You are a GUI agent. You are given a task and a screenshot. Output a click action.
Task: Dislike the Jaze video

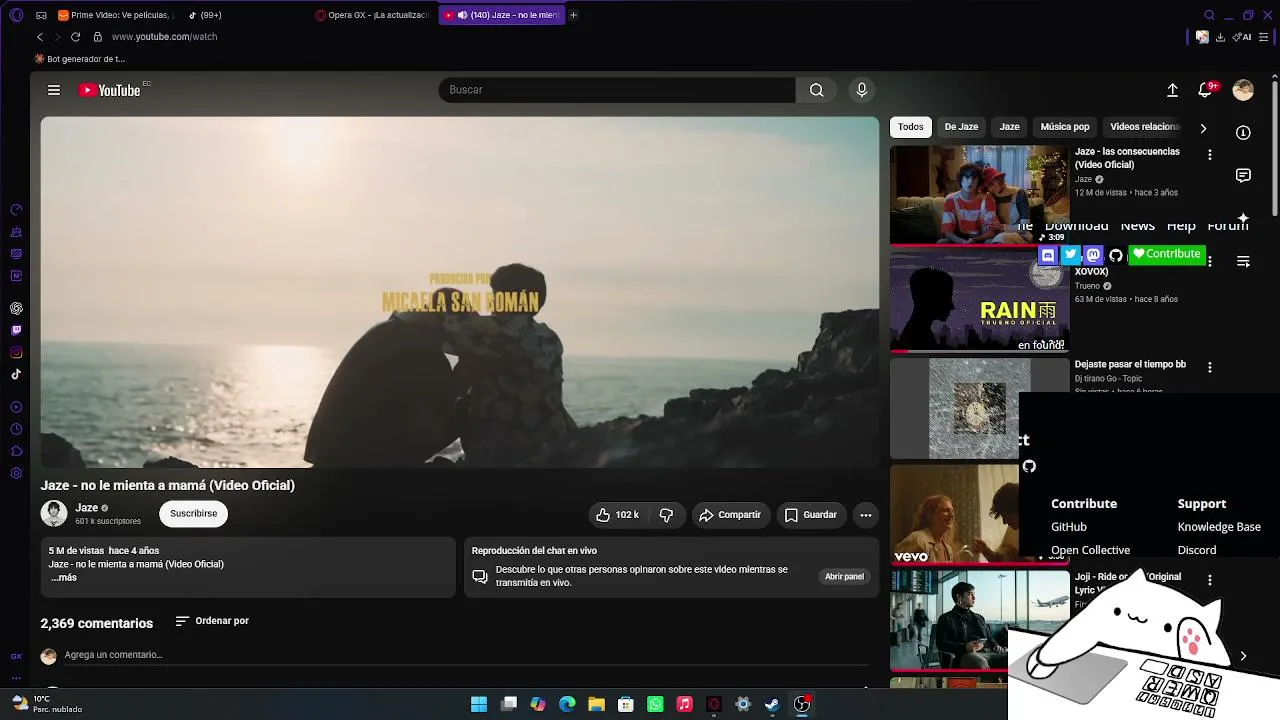[666, 515]
